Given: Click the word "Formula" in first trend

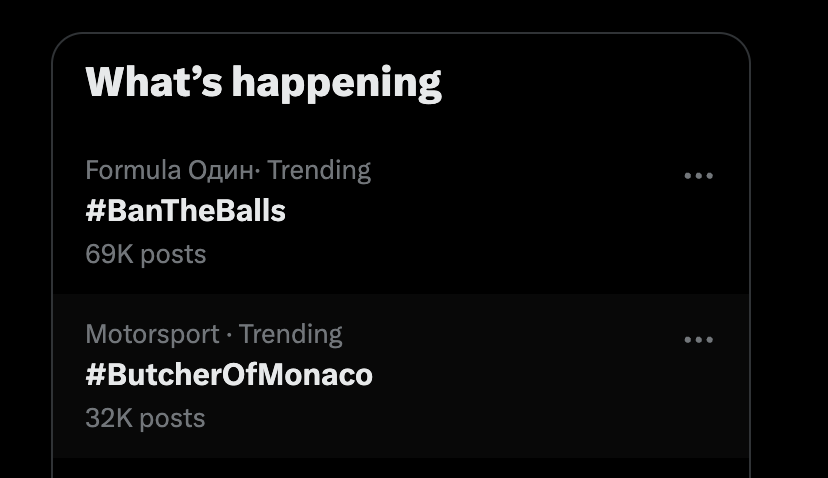Looking at the screenshot, I should point(133,170).
